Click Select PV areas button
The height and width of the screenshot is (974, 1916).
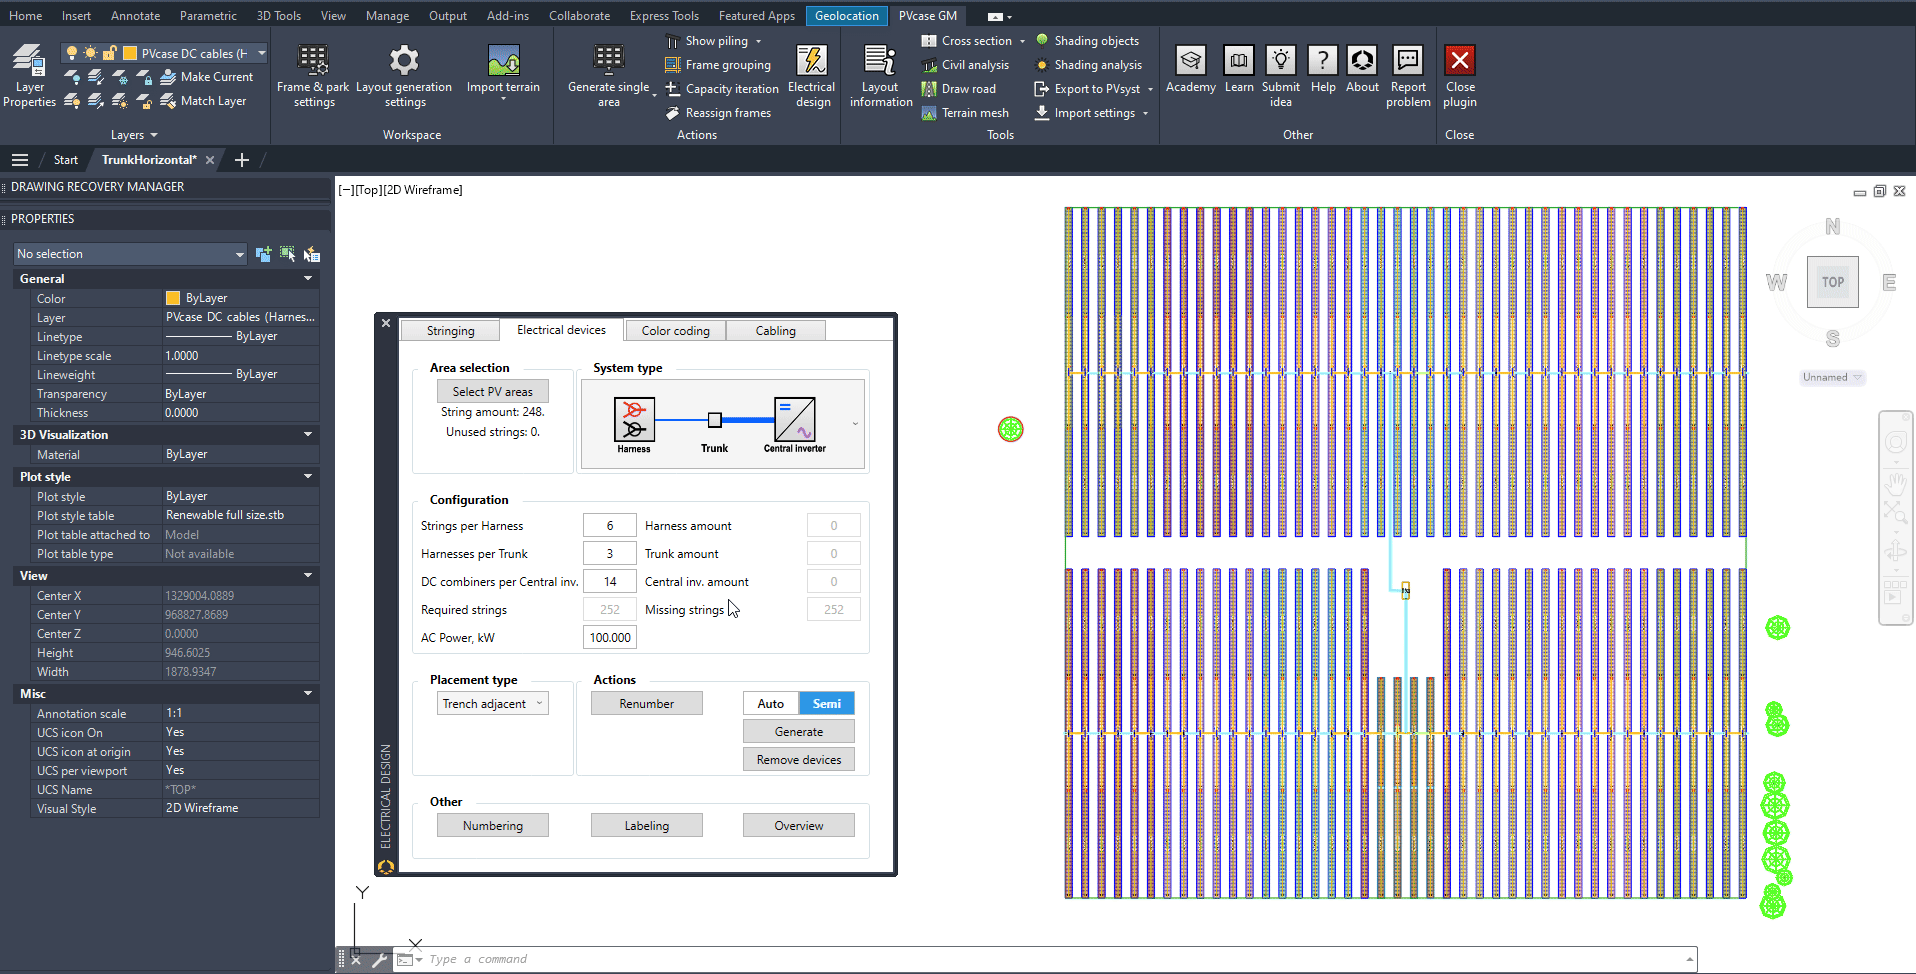pyautogui.click(x=493, y=392)
